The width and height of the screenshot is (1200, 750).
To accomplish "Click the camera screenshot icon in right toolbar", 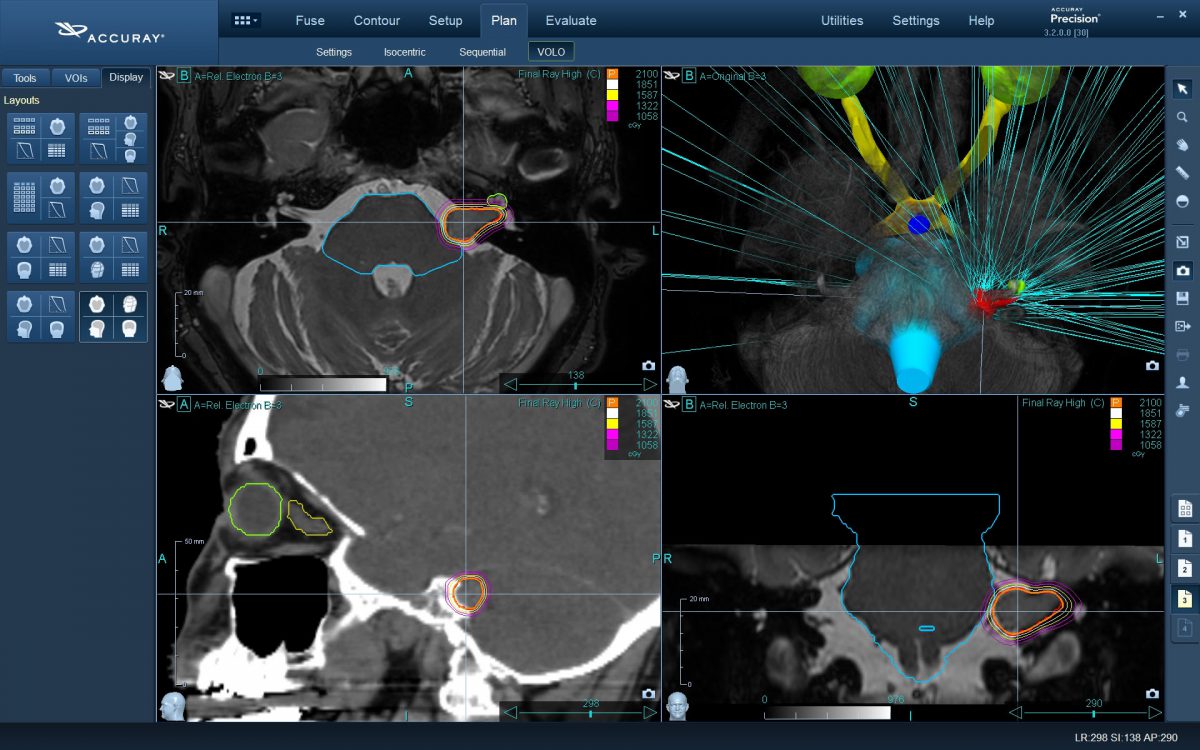I will pyautogui.click(x=1182, y=270).
